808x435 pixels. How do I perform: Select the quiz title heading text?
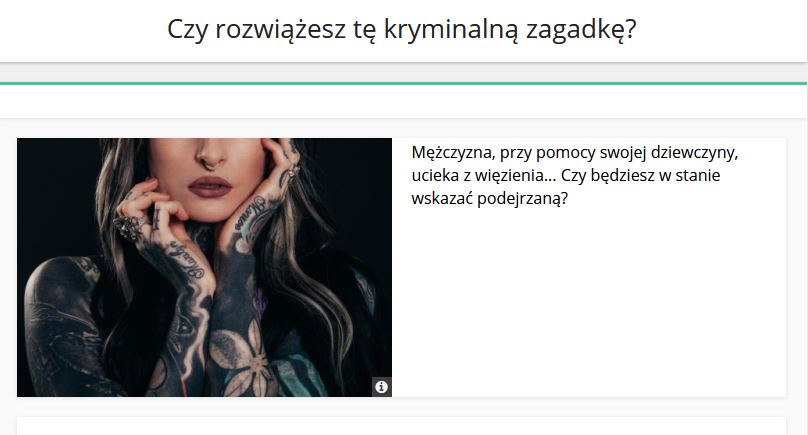point(402,29)
